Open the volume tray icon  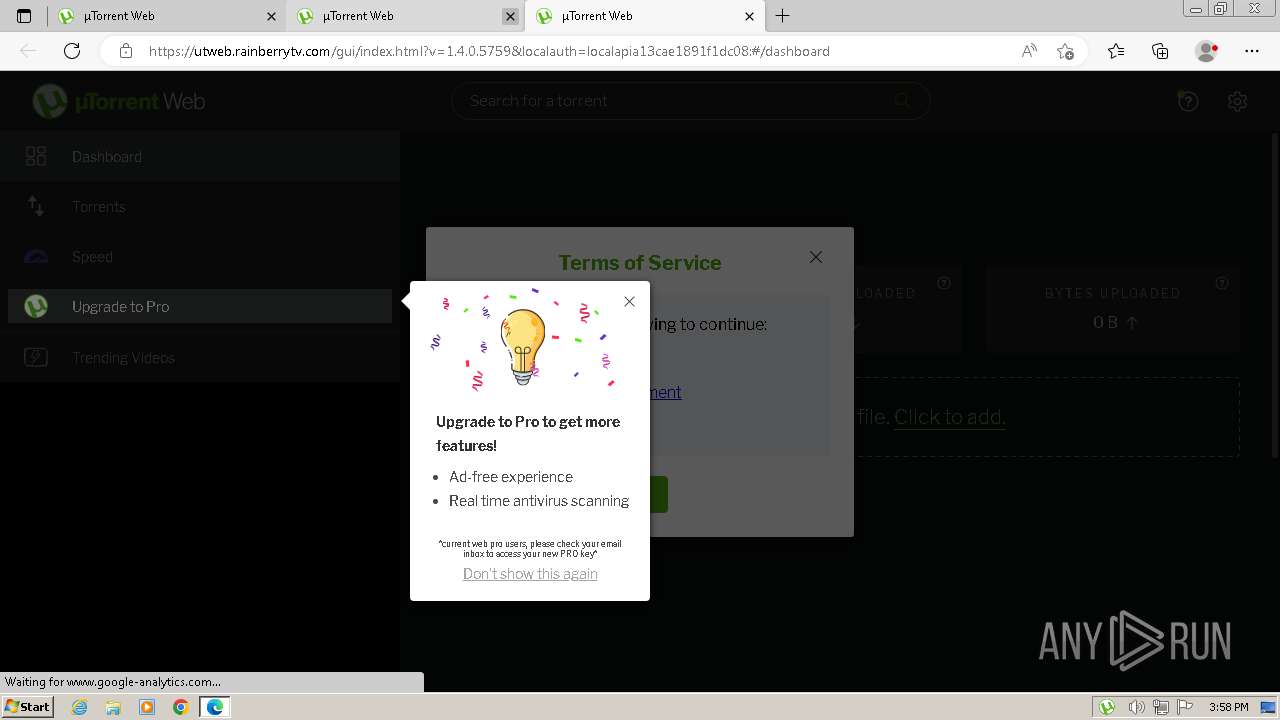1136,707
